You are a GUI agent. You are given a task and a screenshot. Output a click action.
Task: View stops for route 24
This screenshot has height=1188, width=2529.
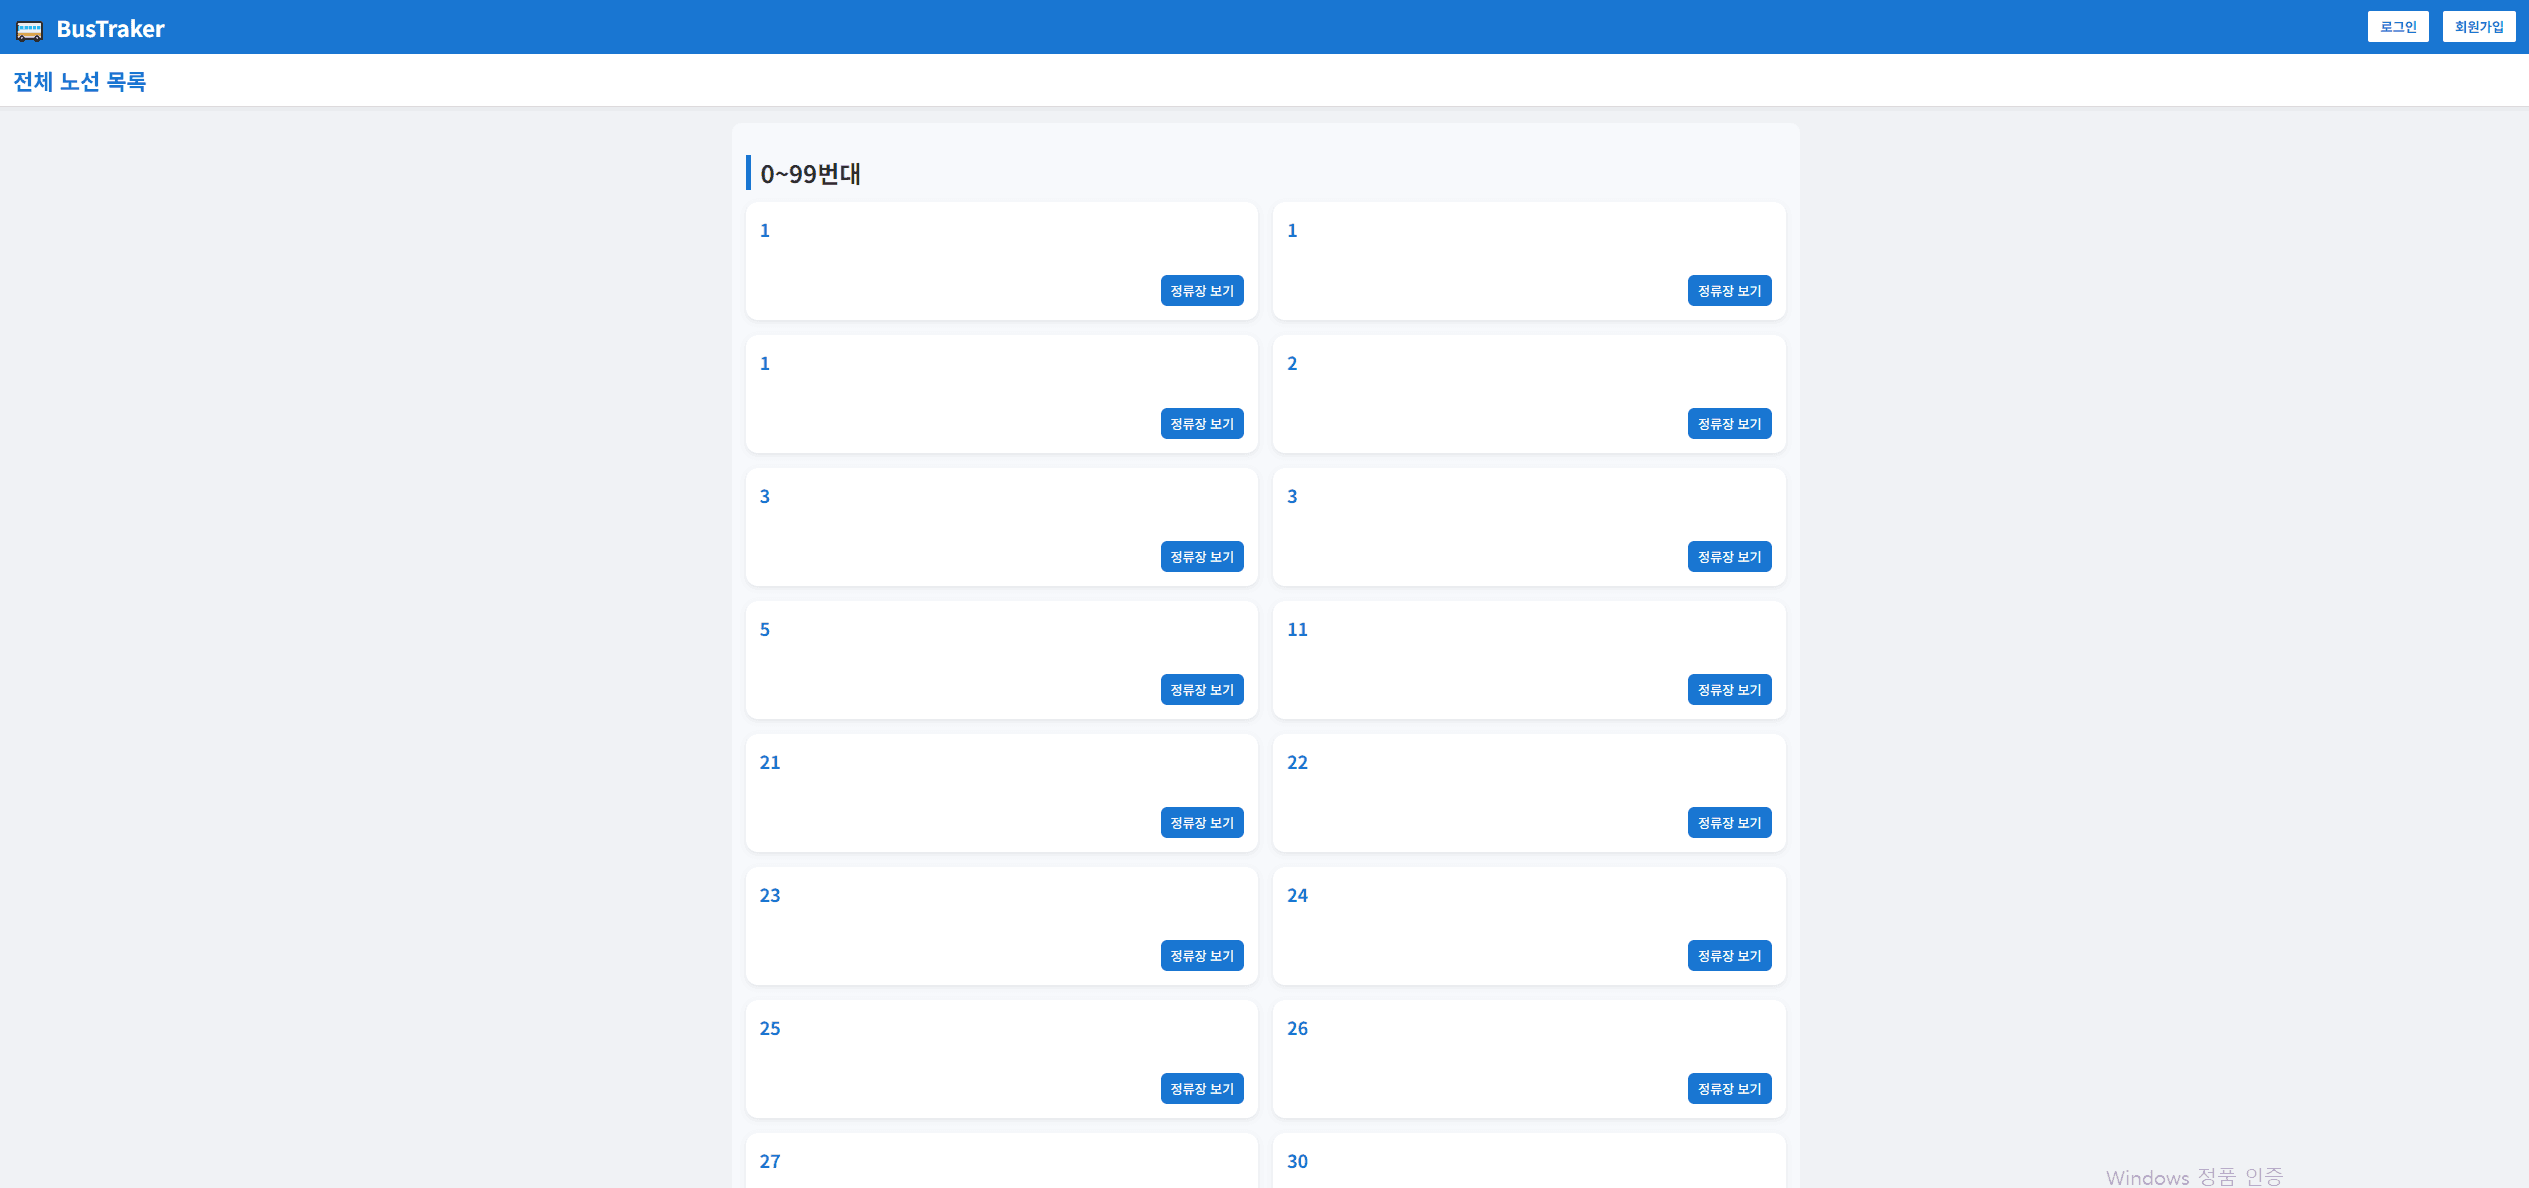[x=1728, y=956]
